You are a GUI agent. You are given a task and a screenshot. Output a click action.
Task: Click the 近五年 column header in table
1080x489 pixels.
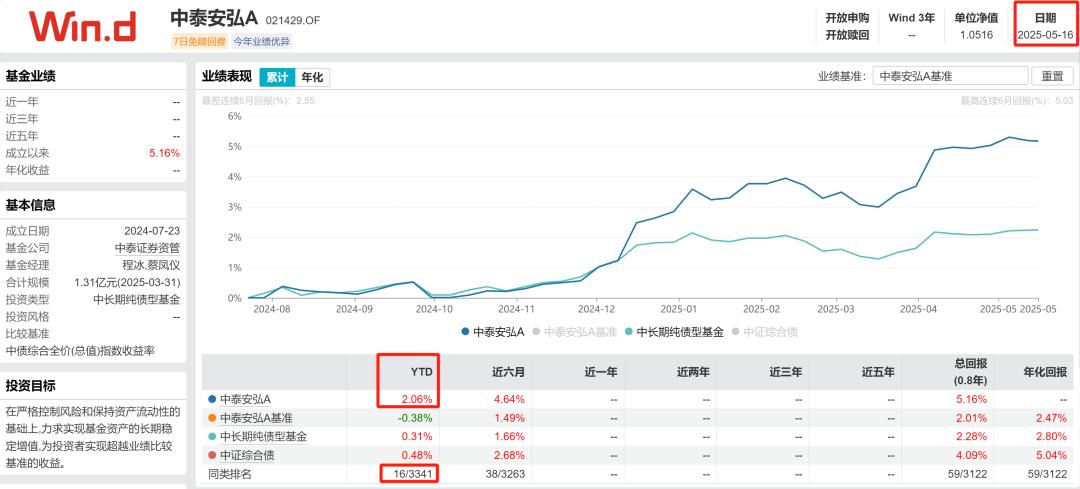[878, 372]
